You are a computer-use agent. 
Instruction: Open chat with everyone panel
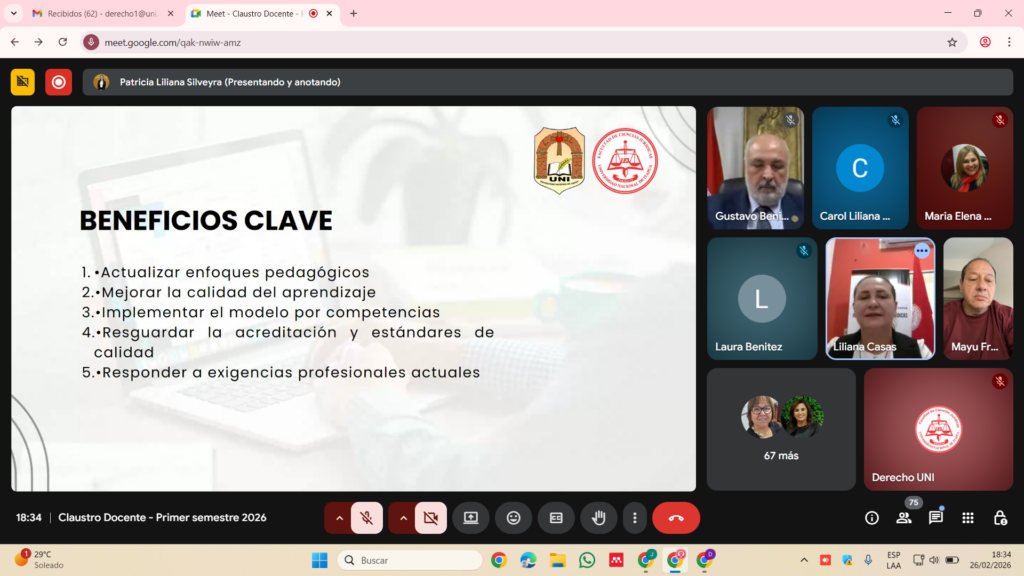click(x=936, y=518)
